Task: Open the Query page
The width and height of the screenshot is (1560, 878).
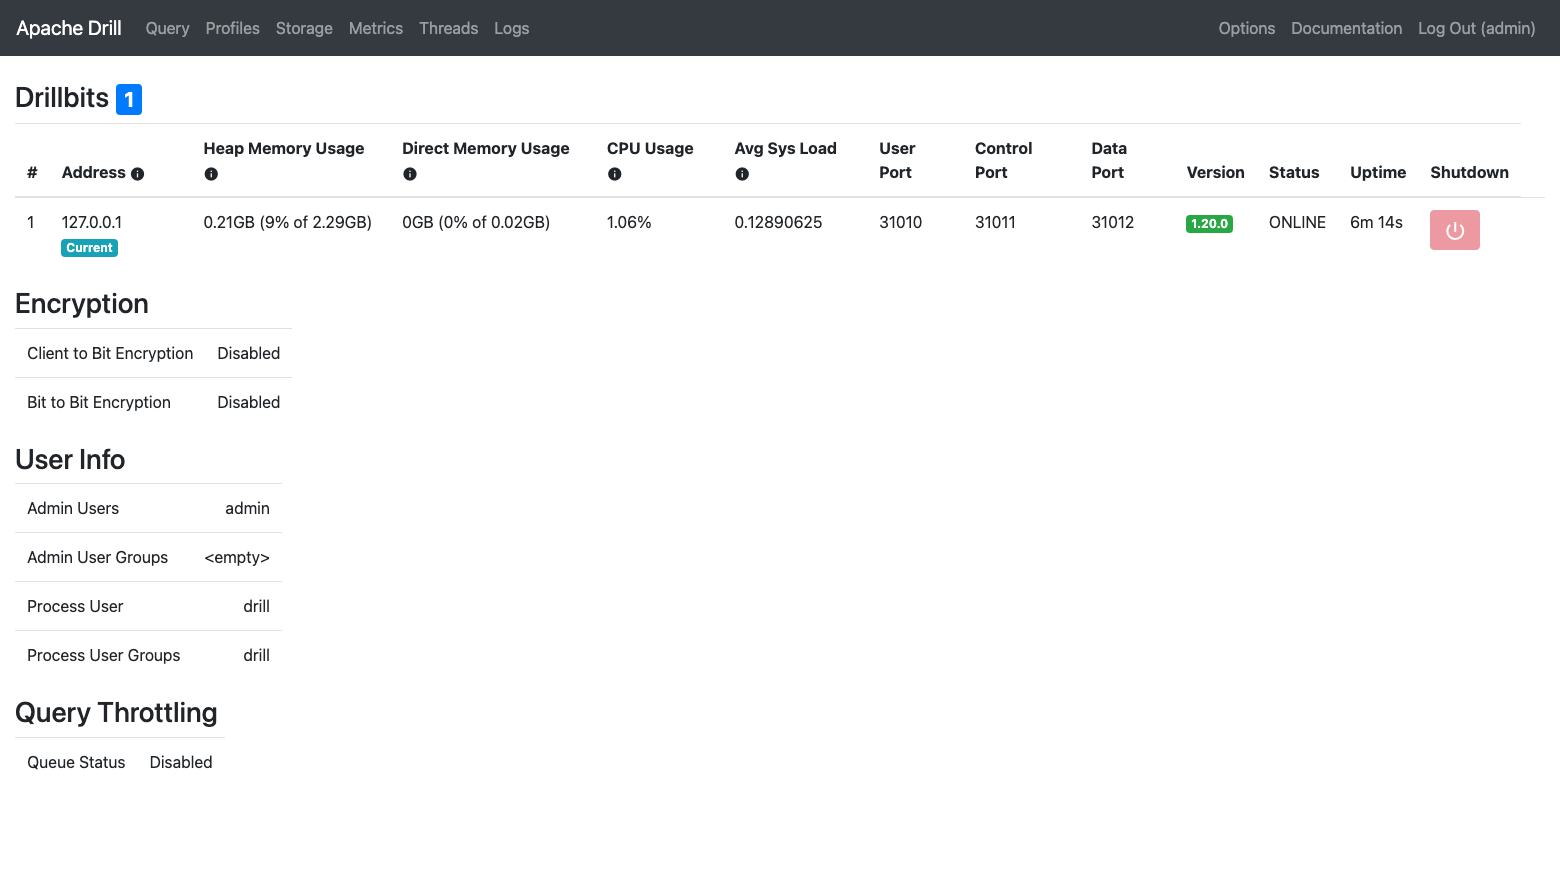Action: point(167,28)
